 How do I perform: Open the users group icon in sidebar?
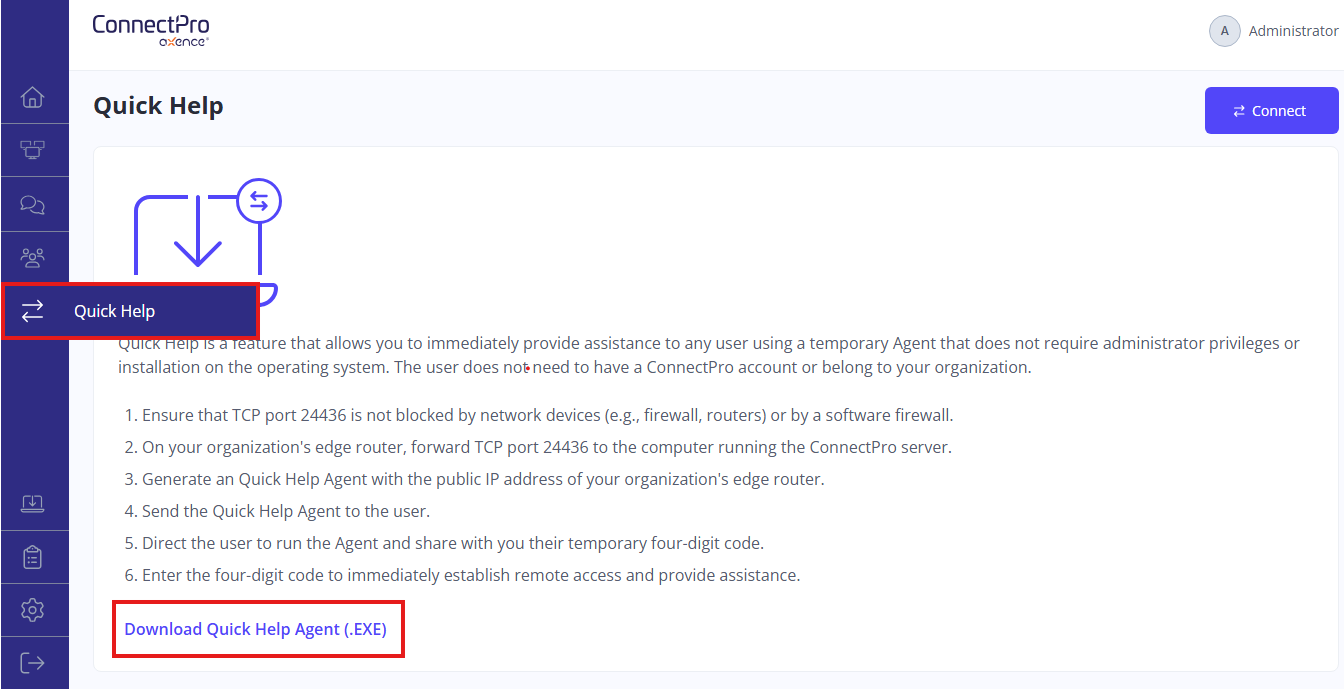click(33, 257)
